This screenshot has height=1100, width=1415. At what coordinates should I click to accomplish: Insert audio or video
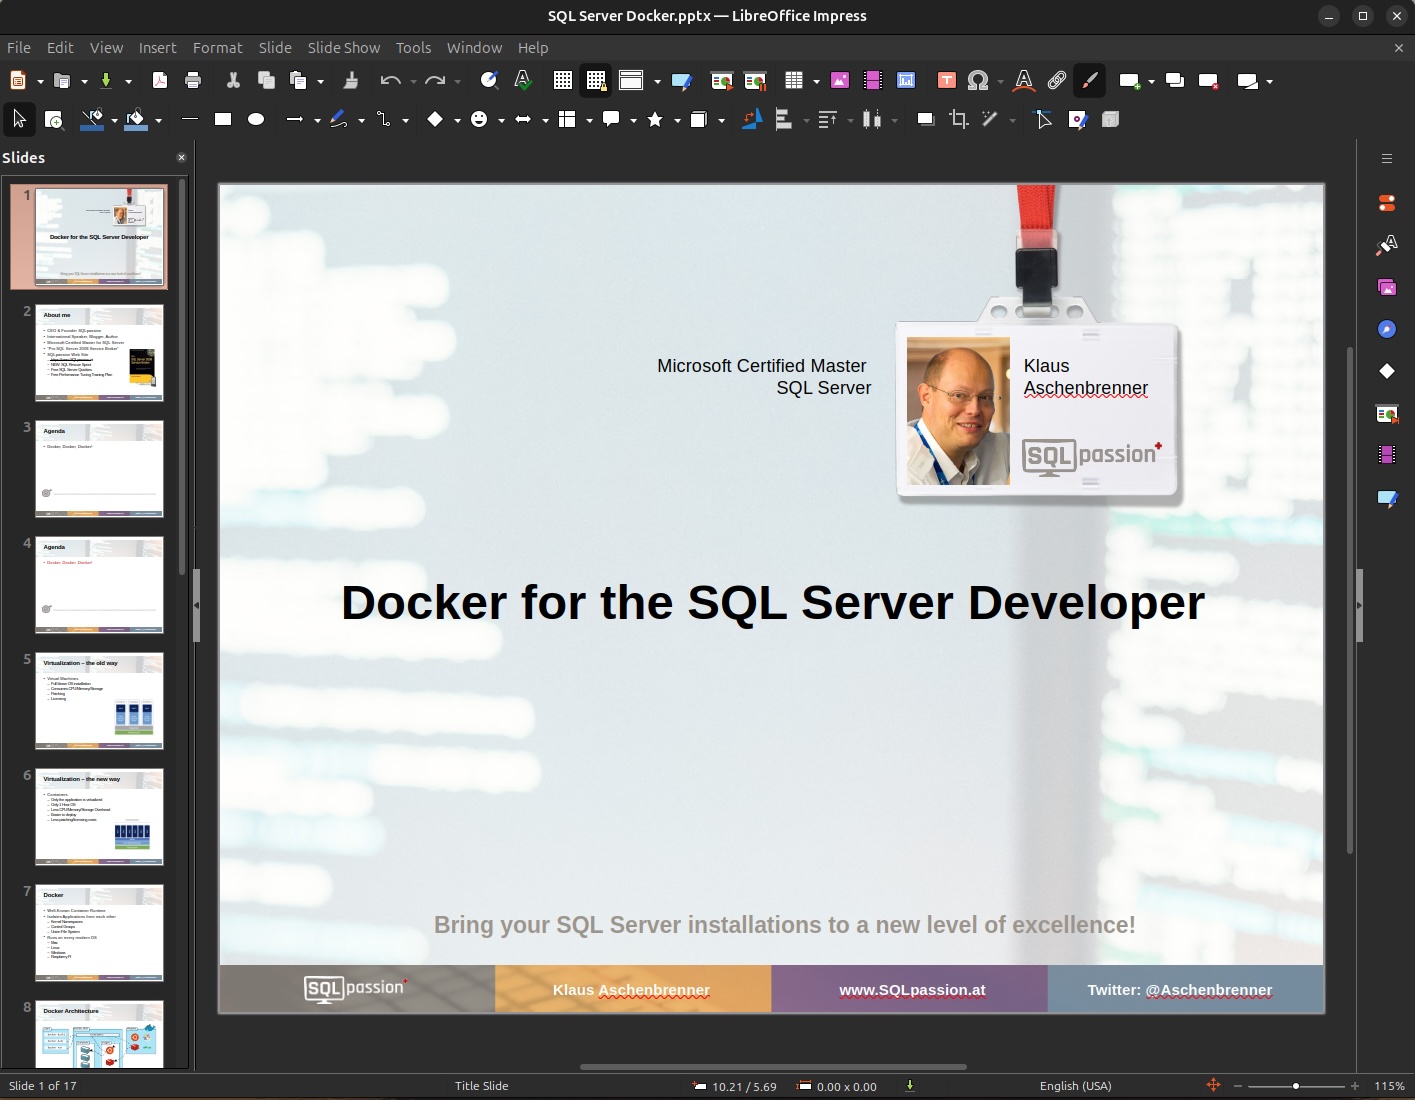coord(873,81)
